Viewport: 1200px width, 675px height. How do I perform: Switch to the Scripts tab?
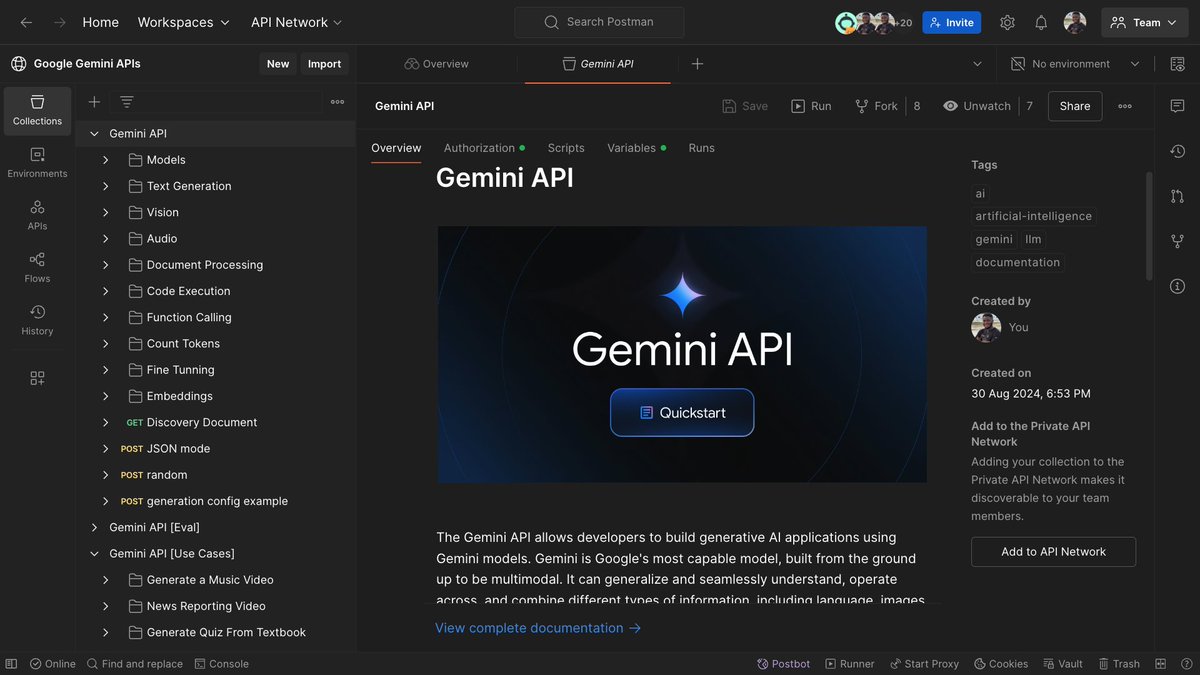pyautogui.click(x=566, y=148)
